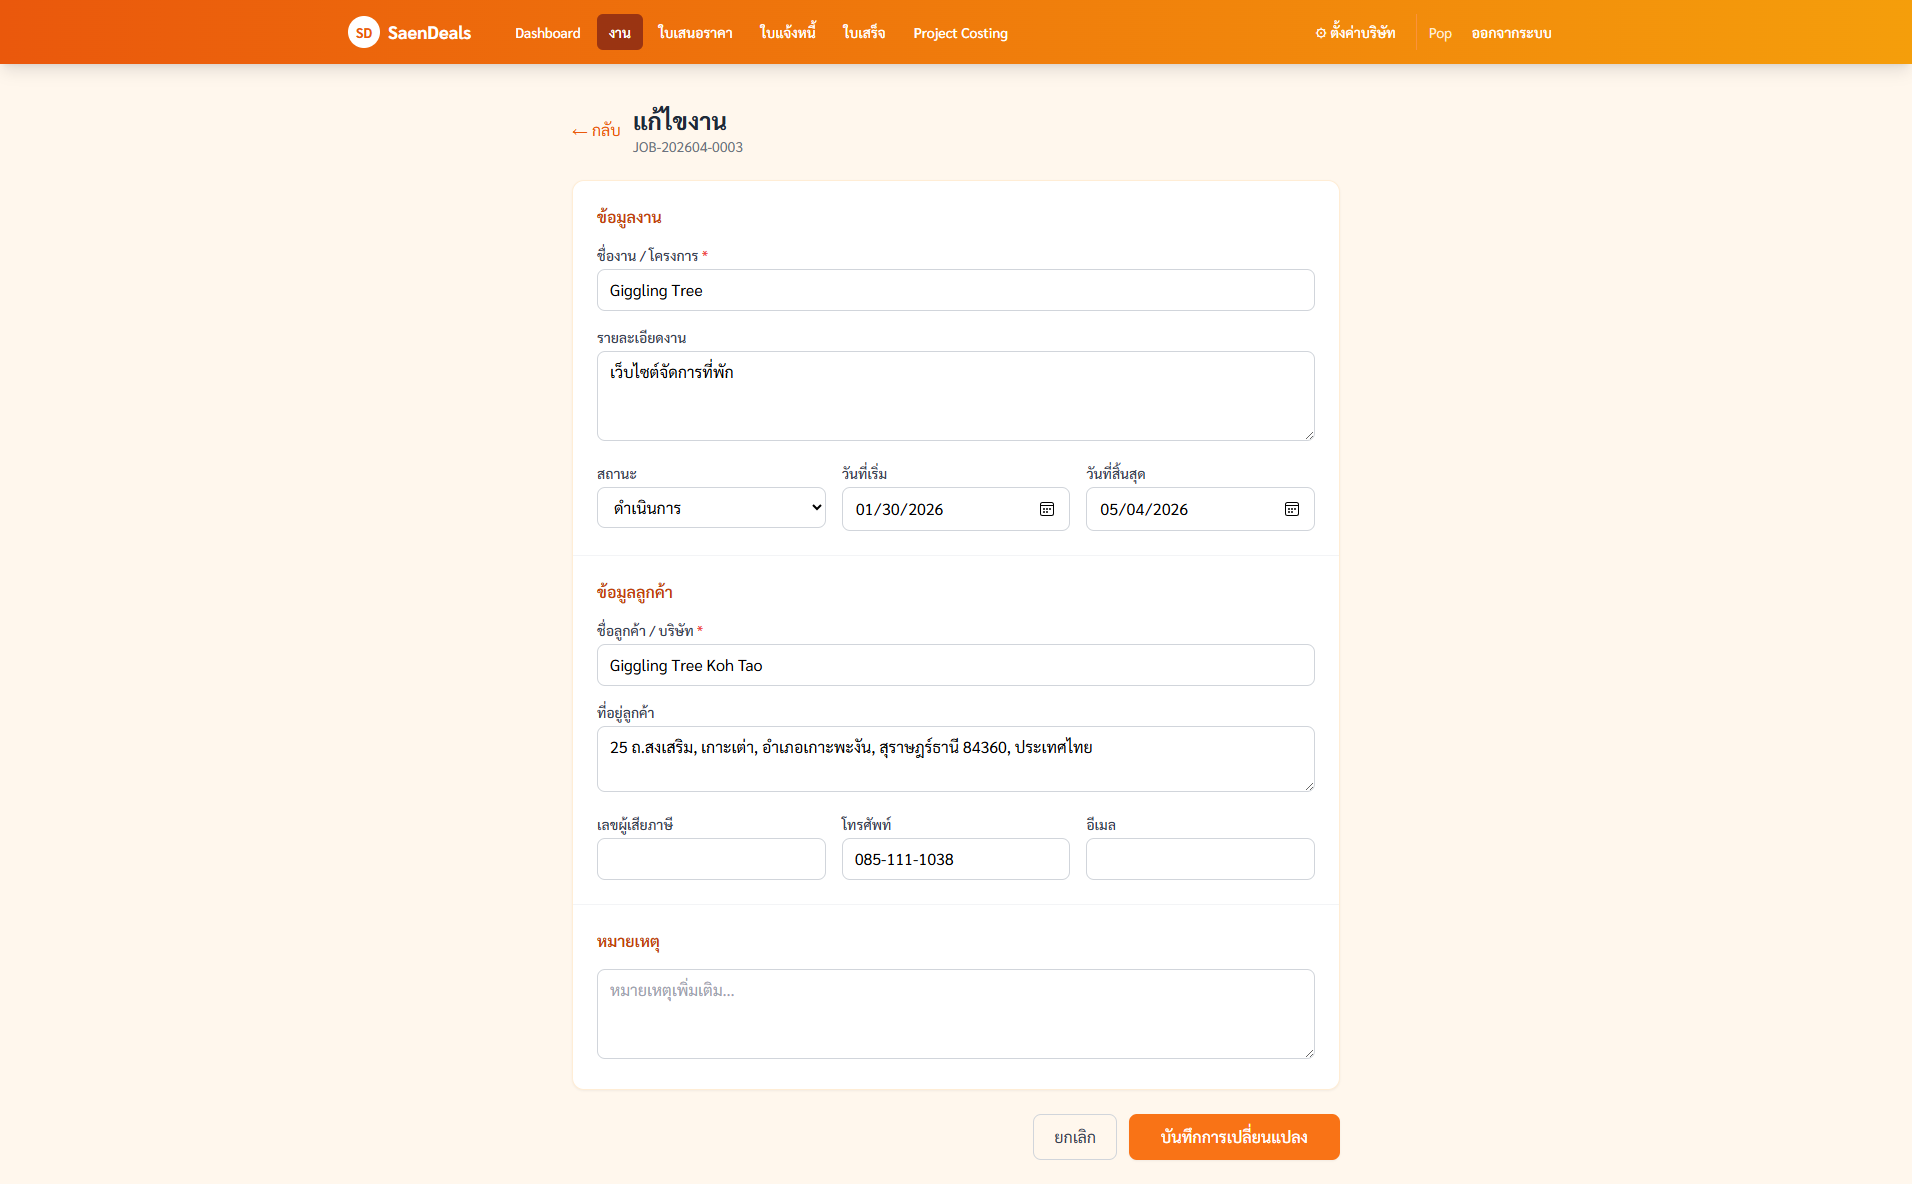The height and width of the screenshot is (1184, 1912).
Task: Select the งาน tab in navbar
Action: coord(620,33)
